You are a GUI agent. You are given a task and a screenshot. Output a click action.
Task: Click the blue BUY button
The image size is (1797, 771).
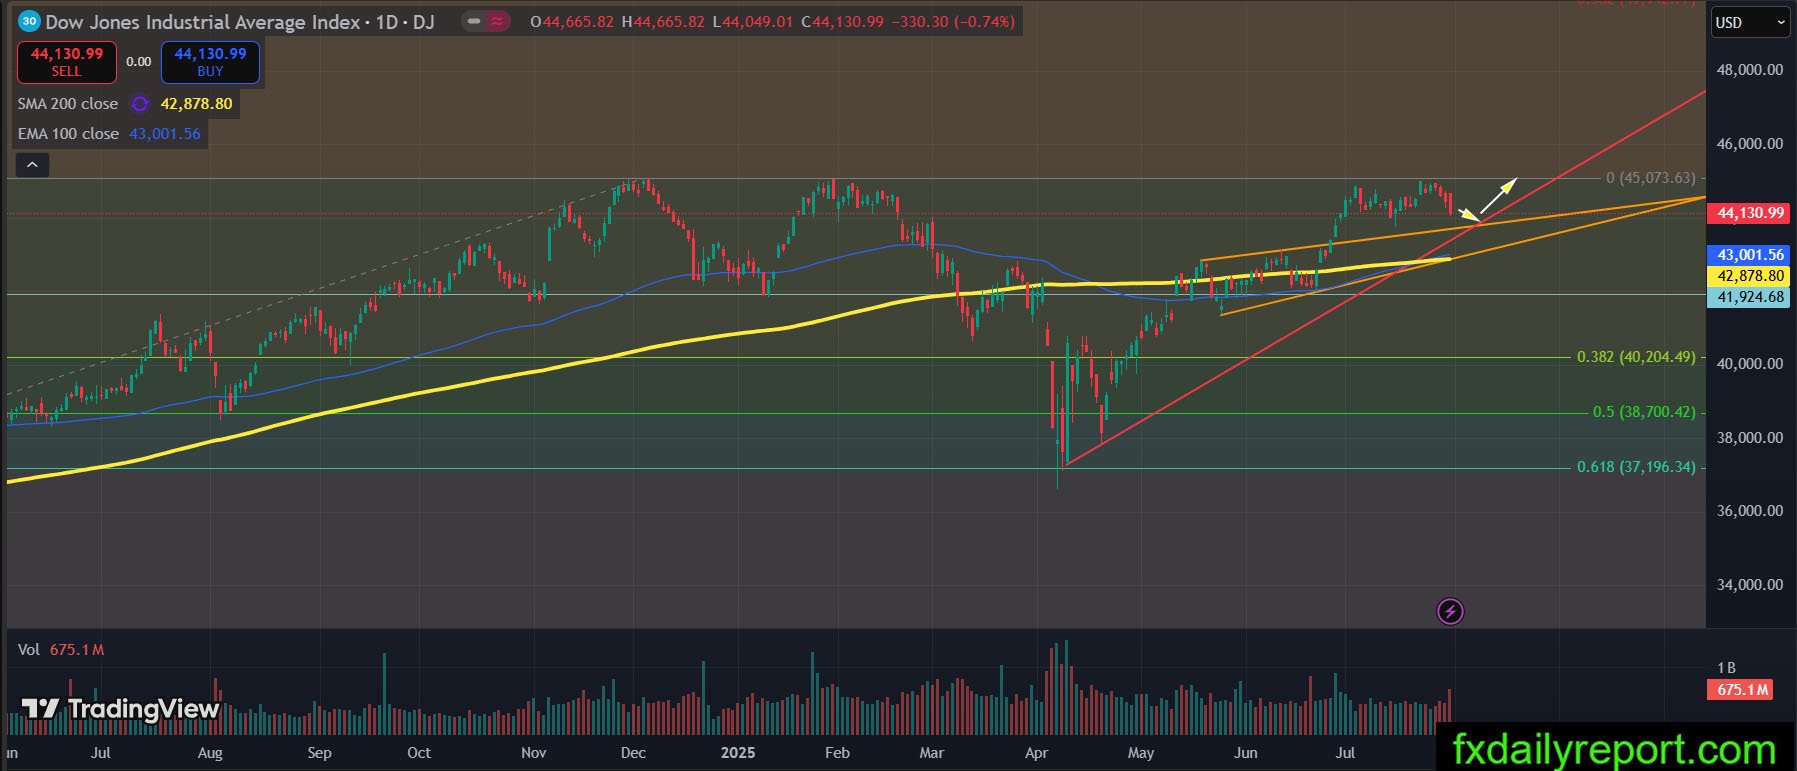click(x=210, y=62)
